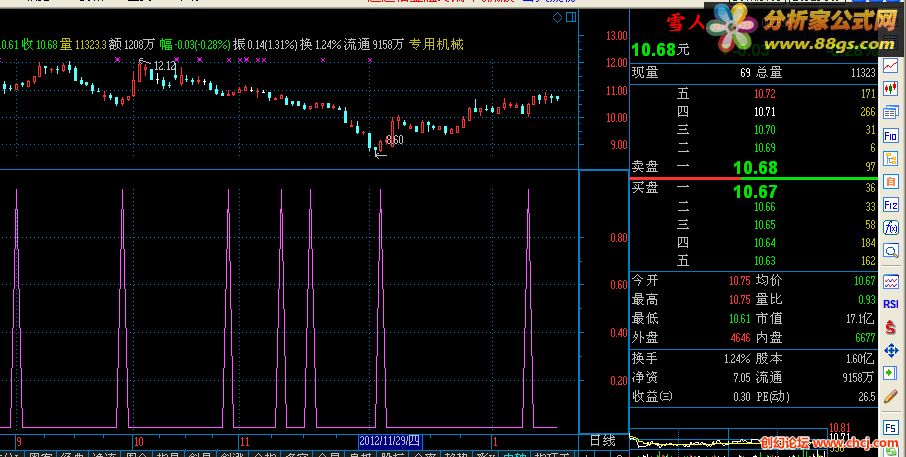Click the 今开 opening price 10.75
Screen dimensions: 906x457
740,281
